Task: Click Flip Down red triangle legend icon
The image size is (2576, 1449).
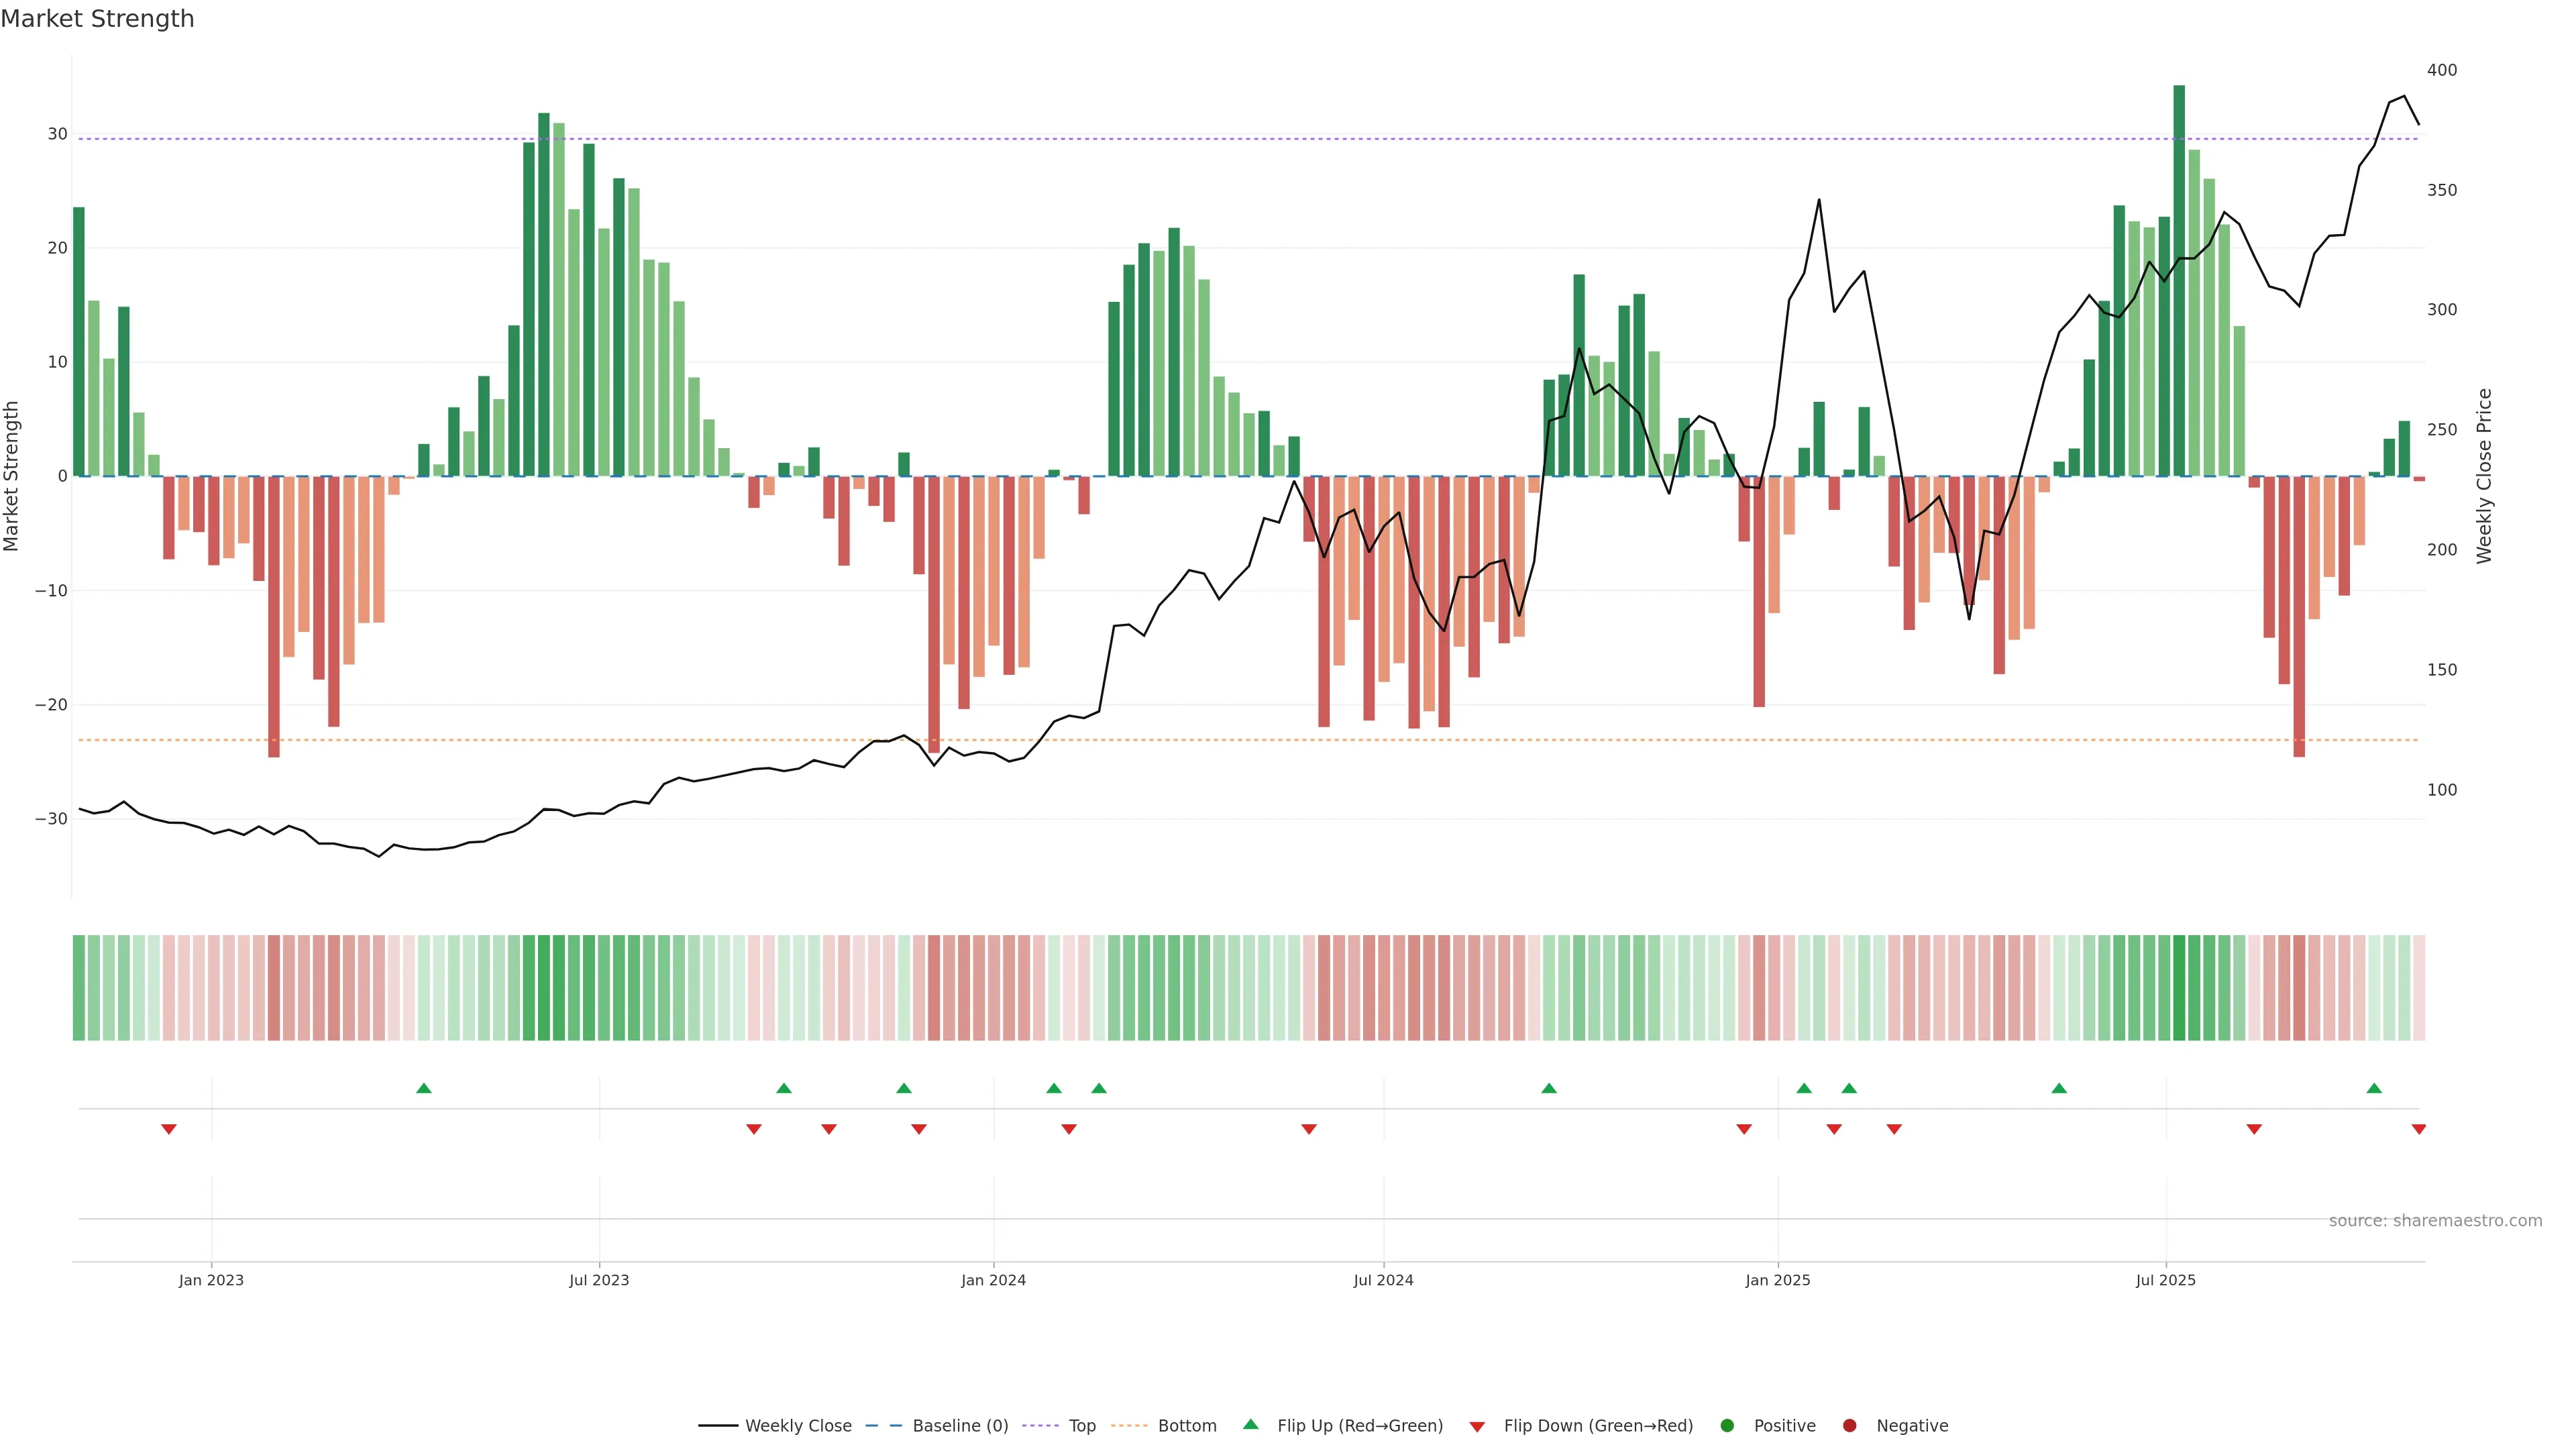Action: (x=1477, y=1427)
